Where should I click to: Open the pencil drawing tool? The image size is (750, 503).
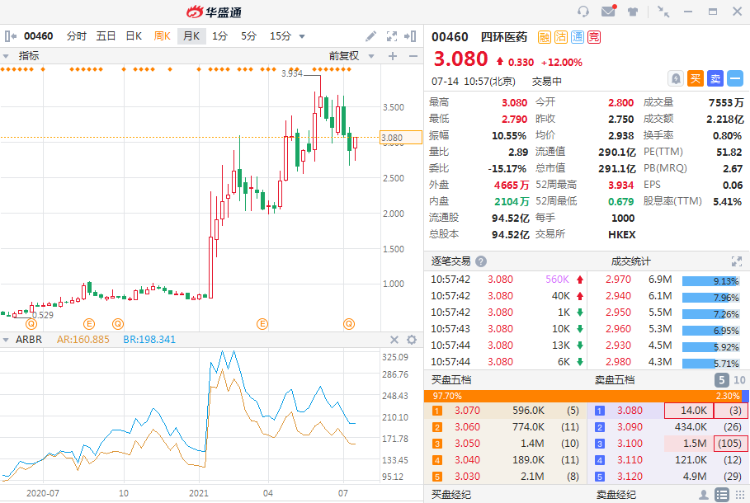(x=371, y=36)
